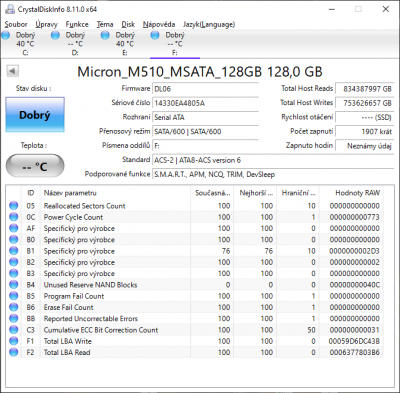Viewport: 400px width, 393px height.
Task: Select disk E: status icon
Action: [105, 35]
